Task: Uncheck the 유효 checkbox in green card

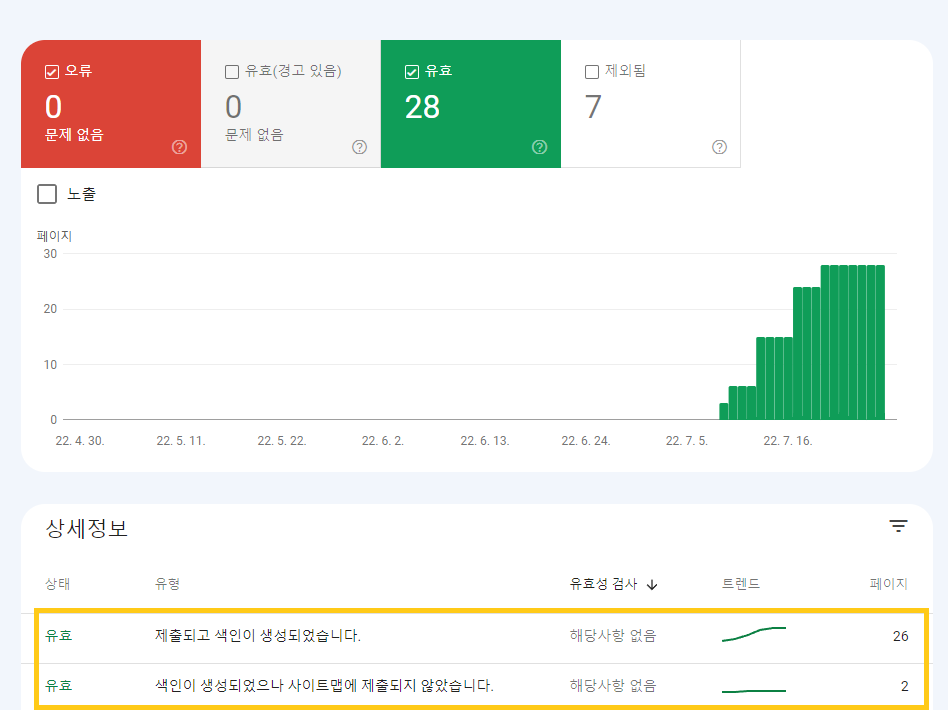Action: [412, 72]
